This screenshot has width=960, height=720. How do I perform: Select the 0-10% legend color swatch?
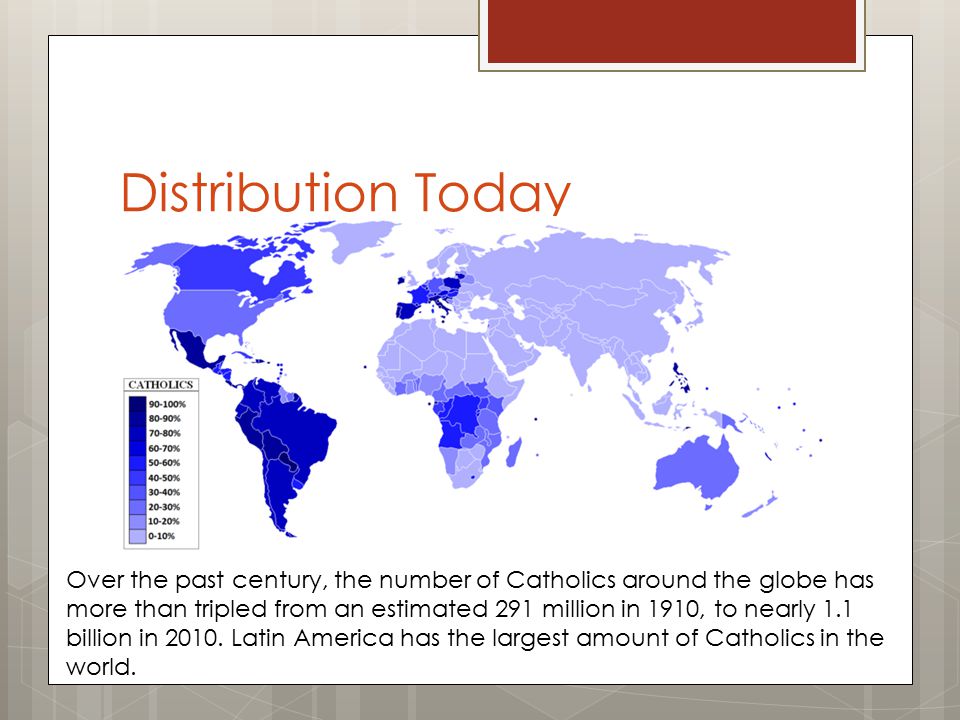pyautogui.click(x=137, y=536)
